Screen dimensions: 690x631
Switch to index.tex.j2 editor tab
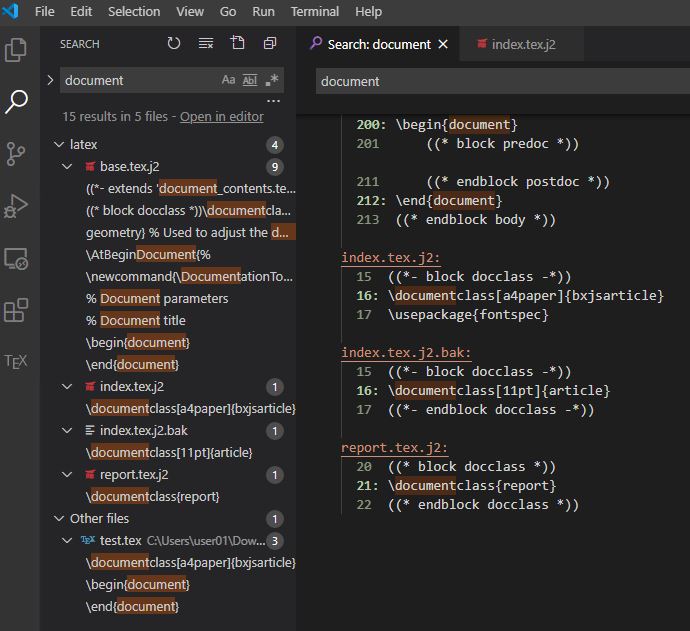521,44
